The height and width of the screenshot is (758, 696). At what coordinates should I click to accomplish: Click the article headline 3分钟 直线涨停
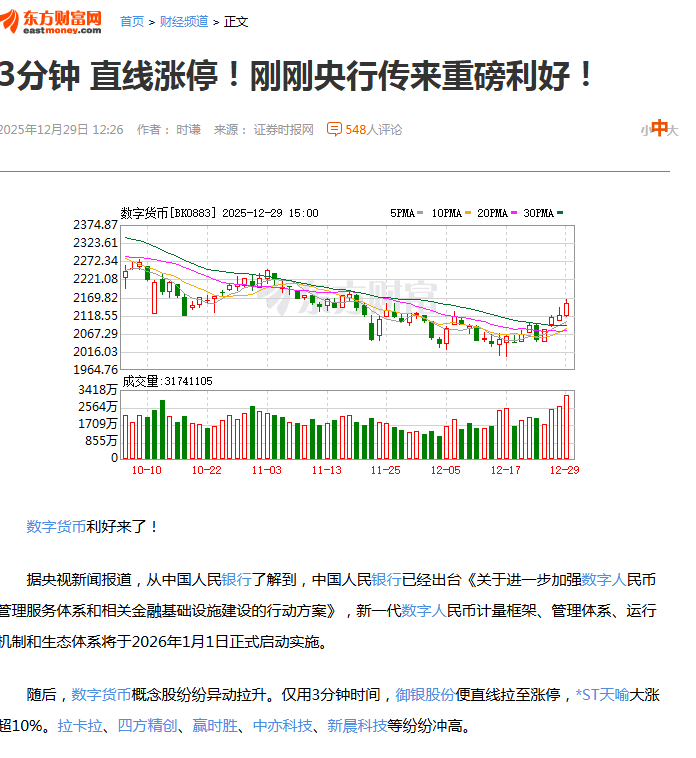(x=296, y=76)
